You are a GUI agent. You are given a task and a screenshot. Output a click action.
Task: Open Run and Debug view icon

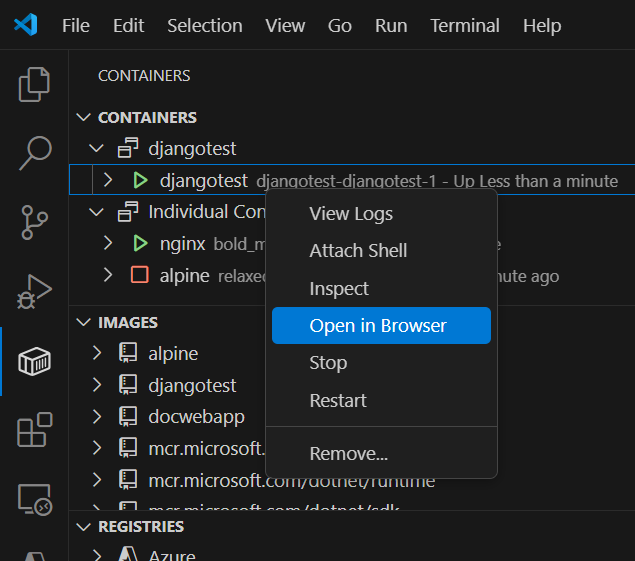point(34,292)
